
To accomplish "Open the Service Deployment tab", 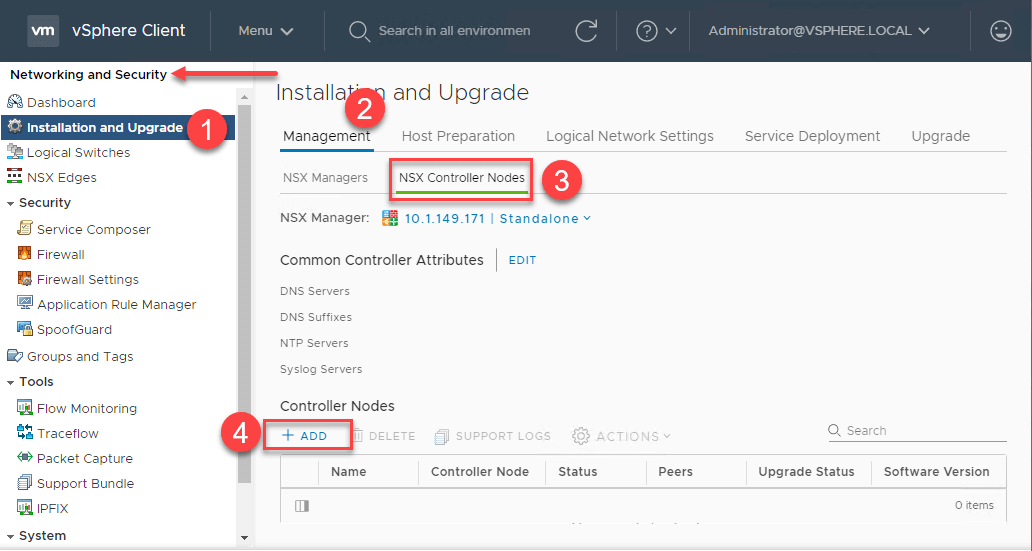I will pos(812,136).
